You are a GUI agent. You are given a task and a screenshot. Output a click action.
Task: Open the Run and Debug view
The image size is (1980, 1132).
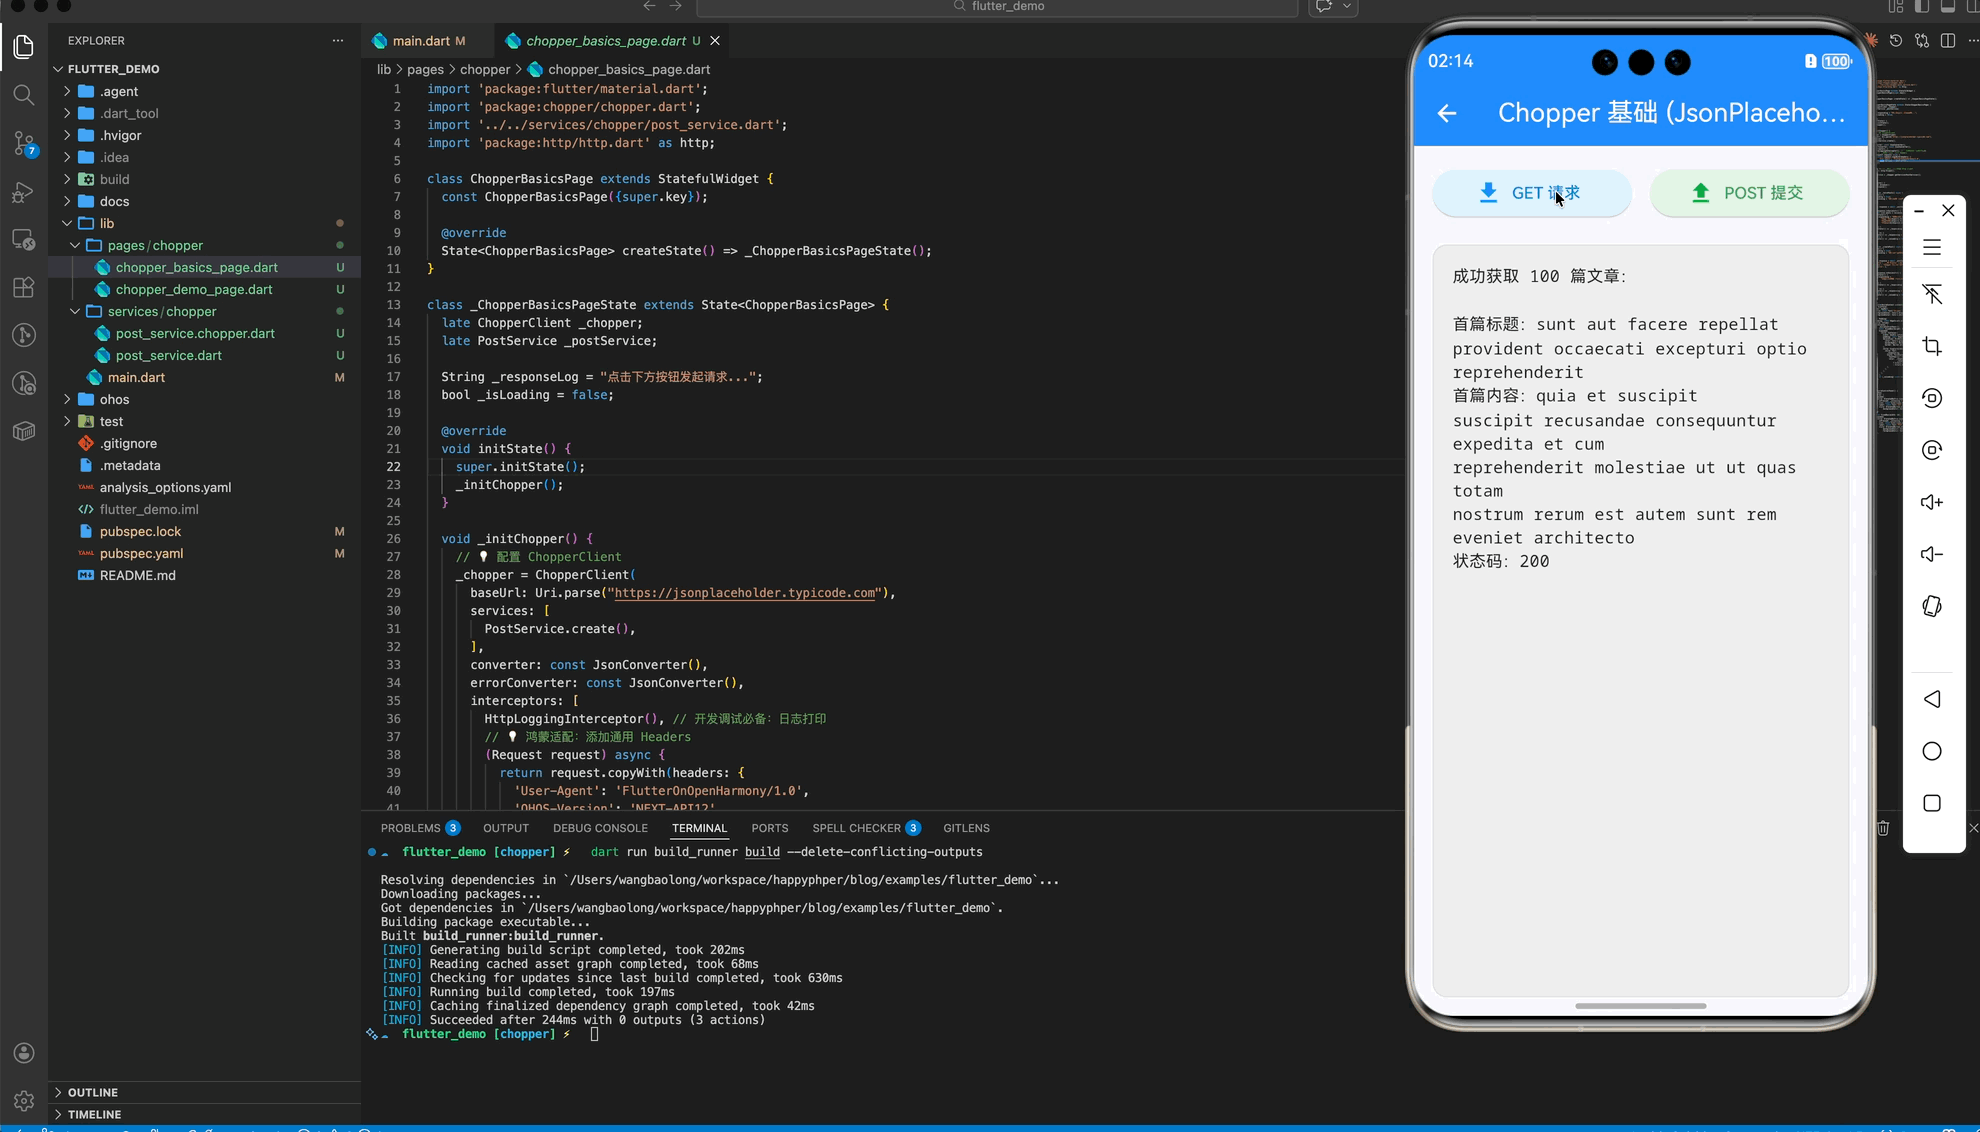click(x=24, y=192)
